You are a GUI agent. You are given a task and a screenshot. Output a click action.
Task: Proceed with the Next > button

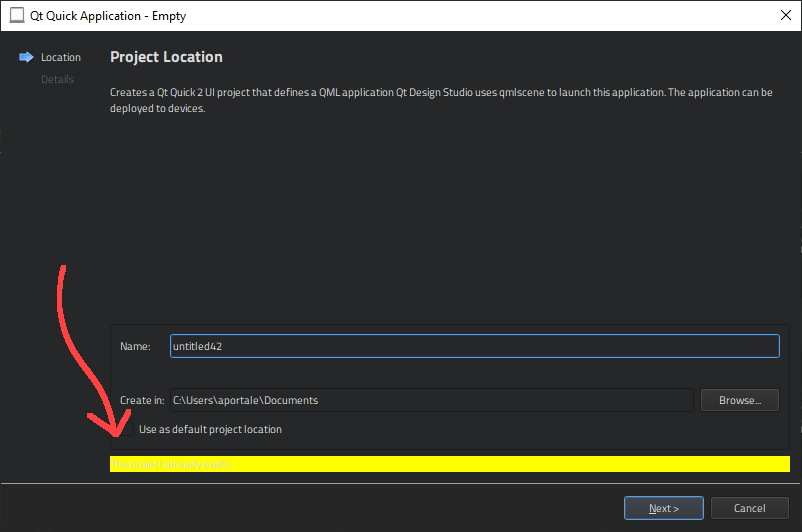point(663,508)
